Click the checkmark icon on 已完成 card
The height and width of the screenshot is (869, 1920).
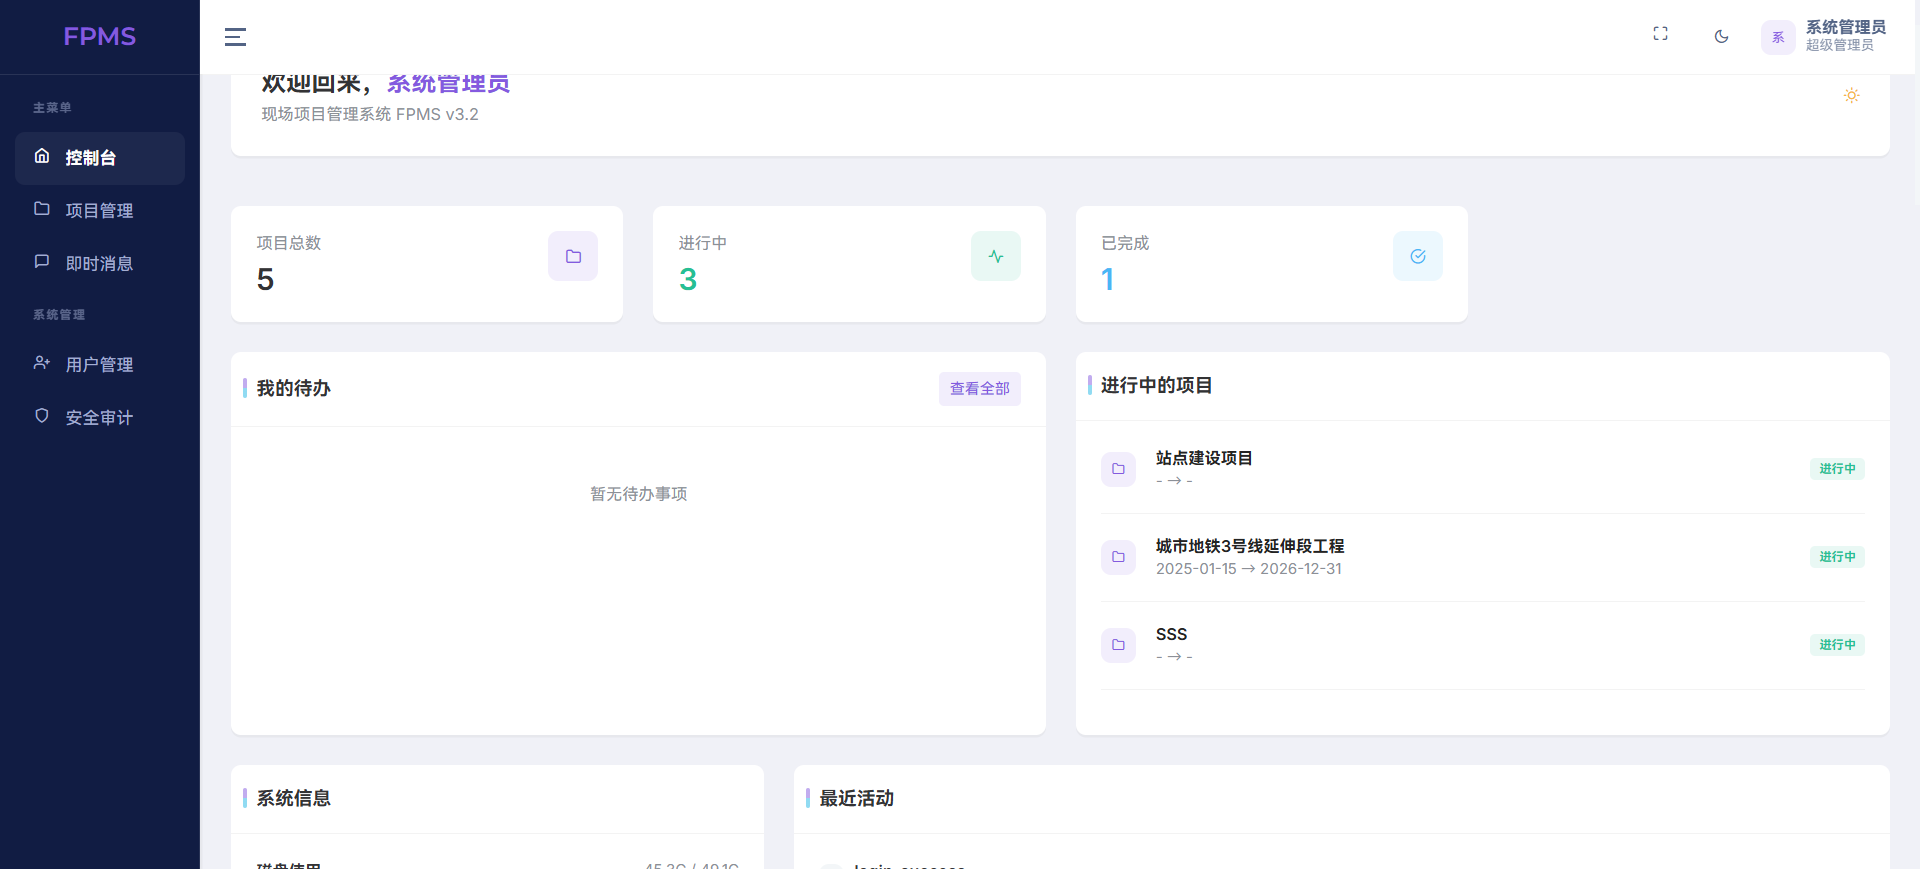click(1417, 257)
